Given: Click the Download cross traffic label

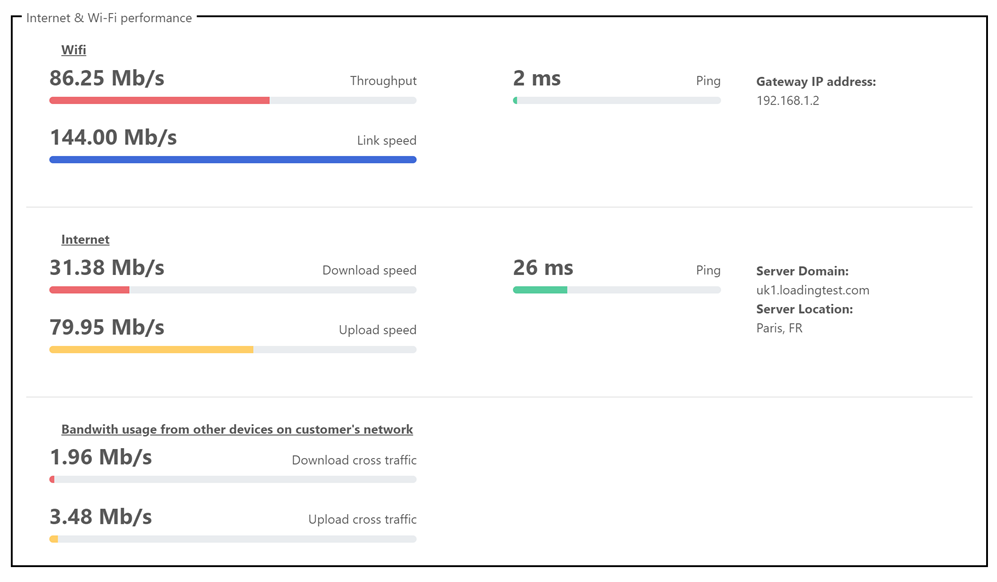Looking at the screenshot, I should 354,460.
